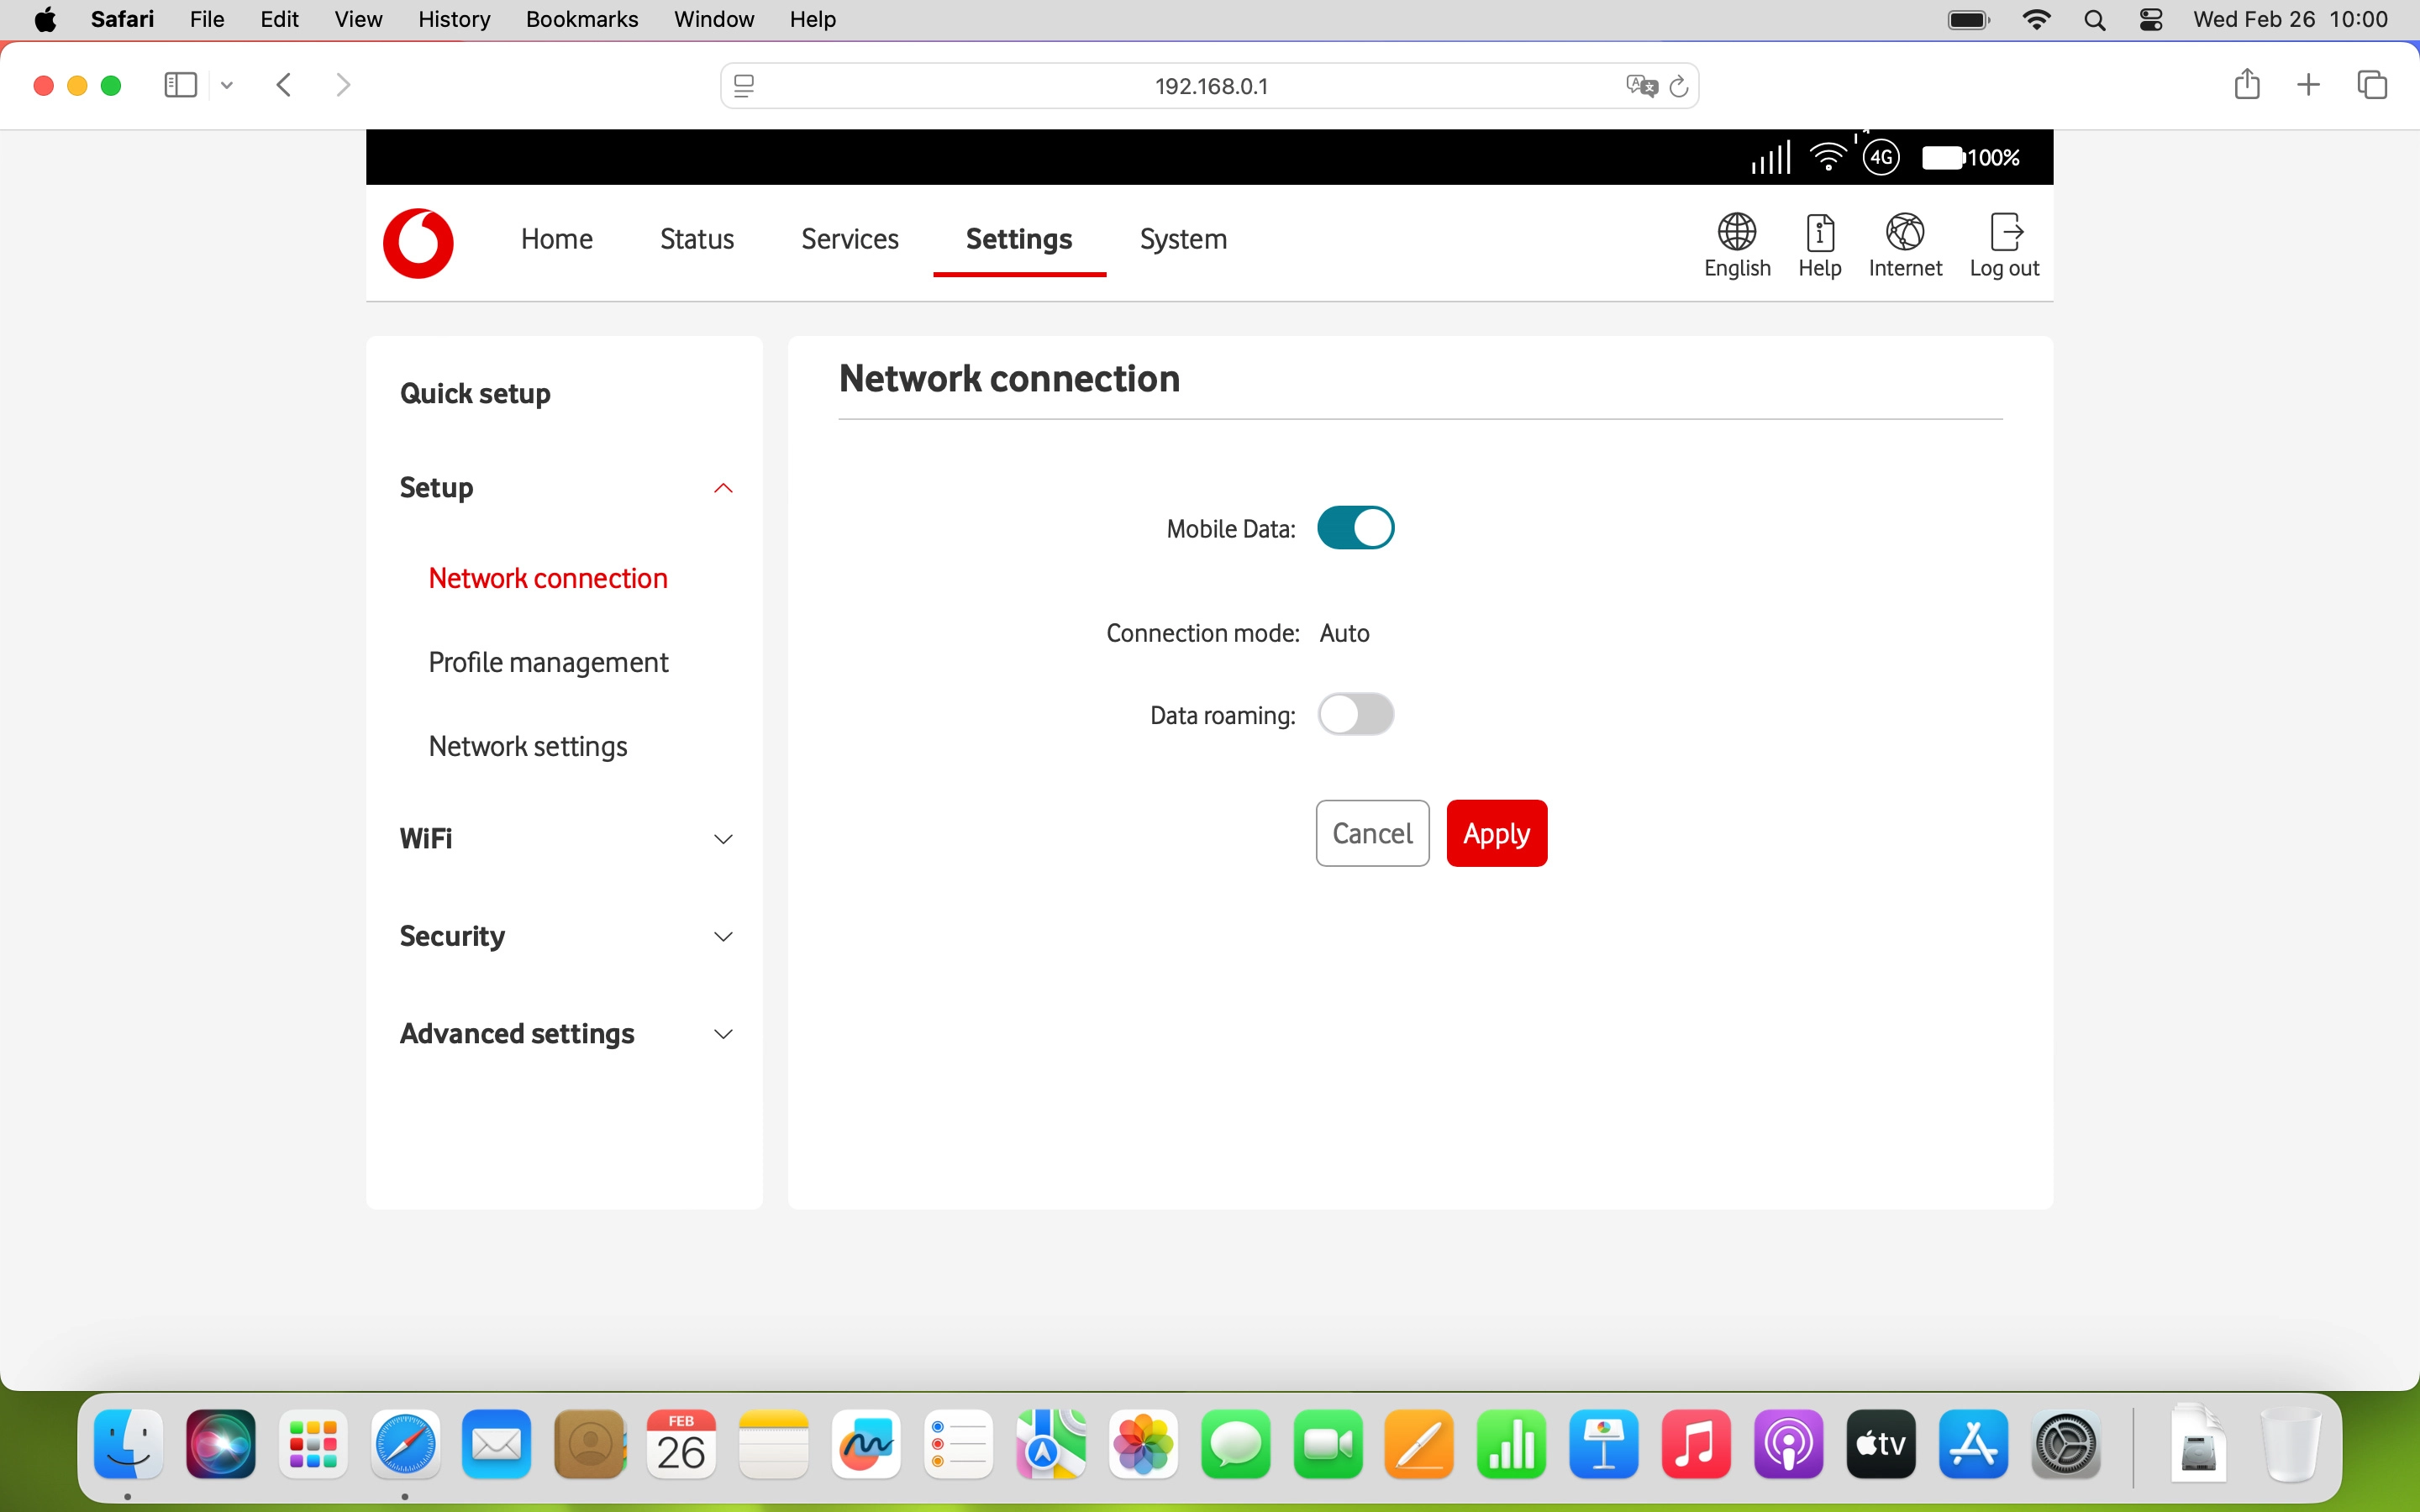Viewport: 2420px width, 1512px height.
Task: Reload the page in Safari
Action: [x=1679, y=85]
